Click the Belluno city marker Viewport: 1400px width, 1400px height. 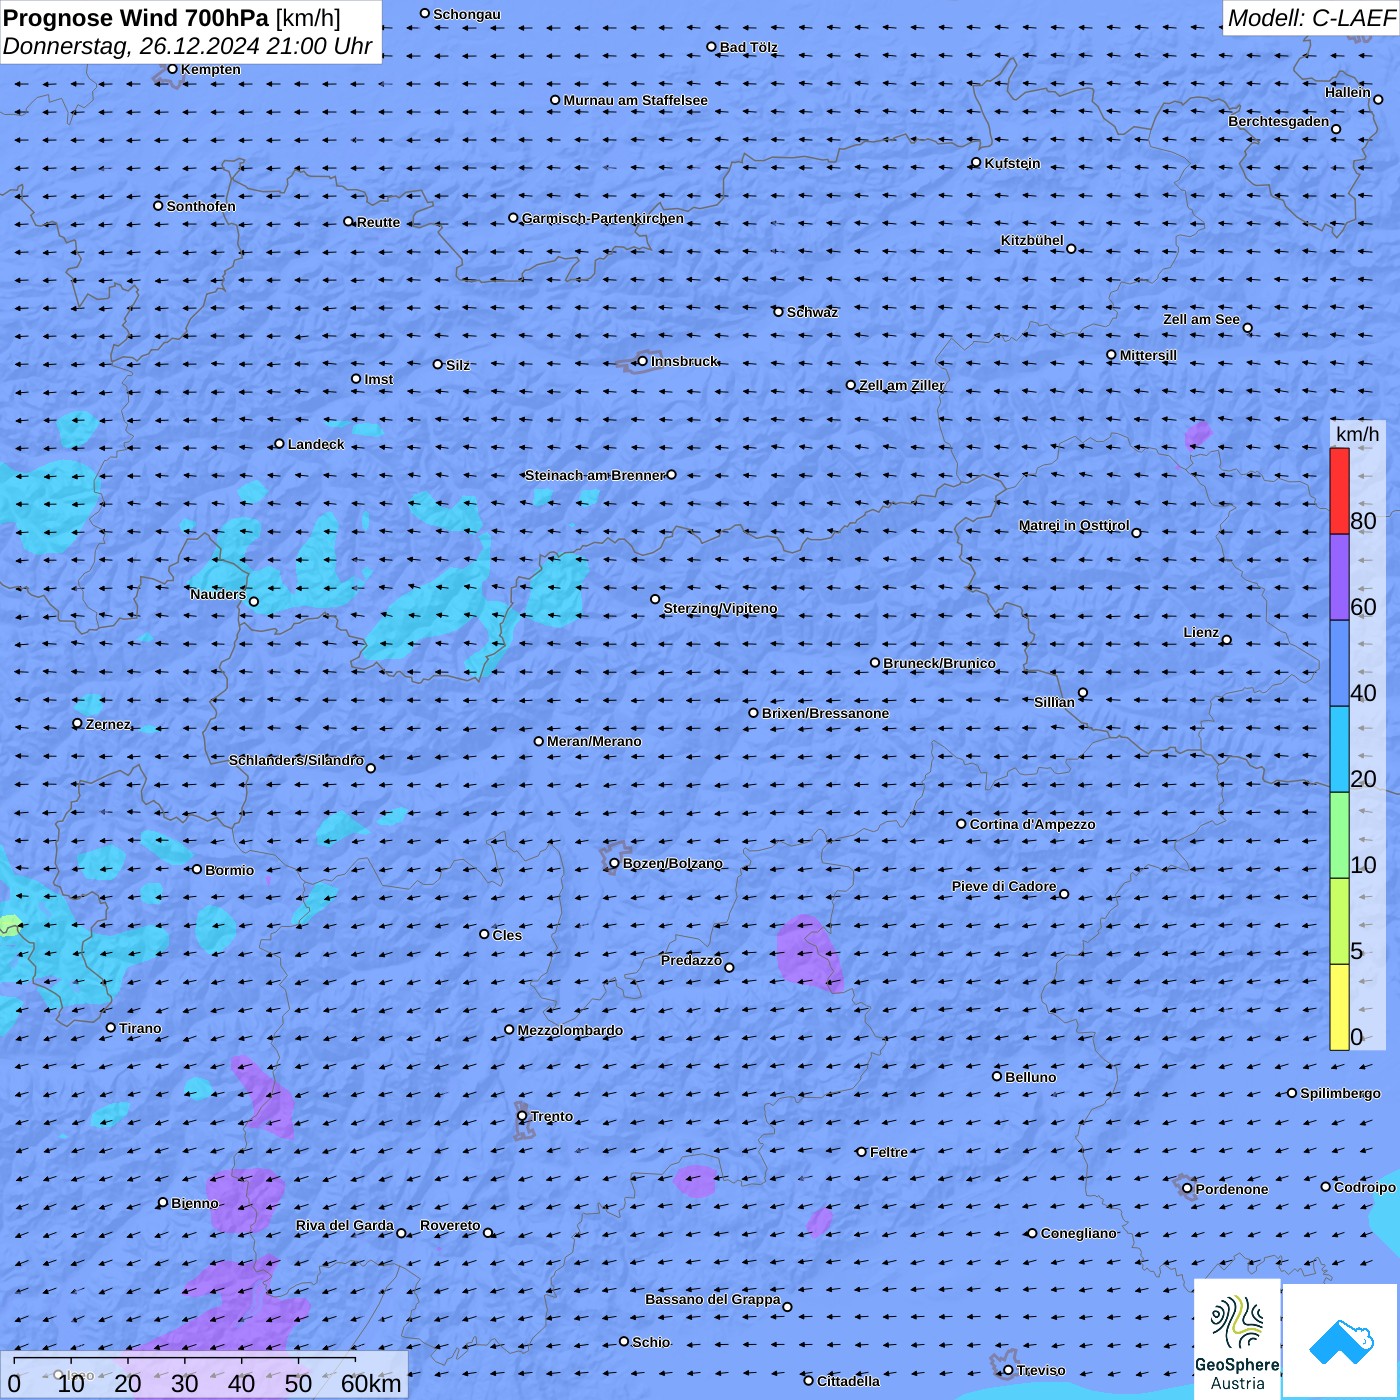coord(997,1076)
